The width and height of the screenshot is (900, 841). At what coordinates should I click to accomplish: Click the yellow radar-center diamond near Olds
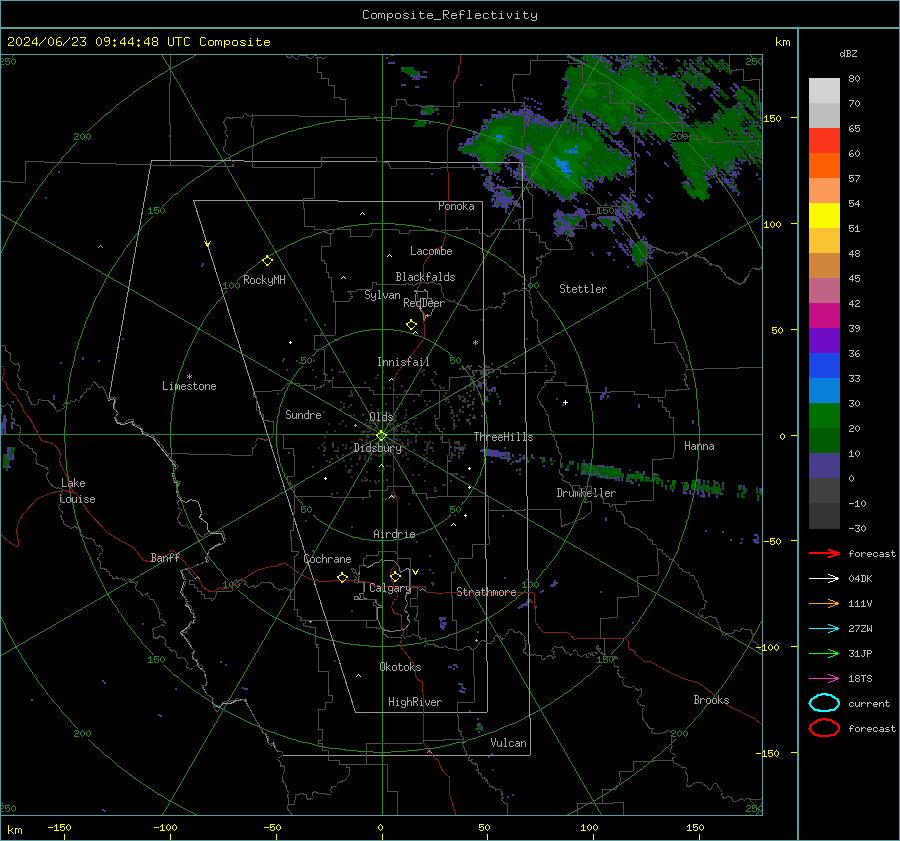(x=381, y=436)
